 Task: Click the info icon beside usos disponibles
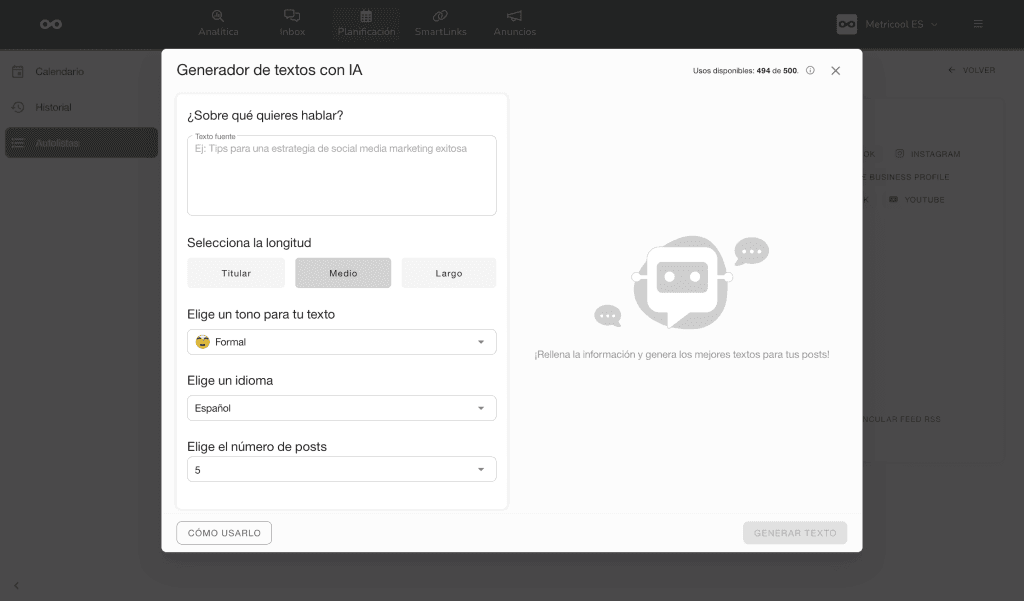click(810, 71)
